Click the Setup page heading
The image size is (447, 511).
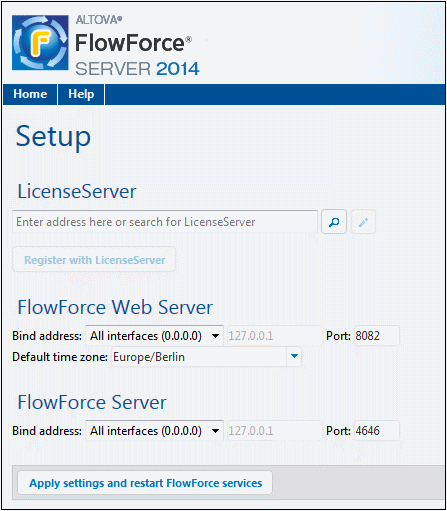coord(53,137)
